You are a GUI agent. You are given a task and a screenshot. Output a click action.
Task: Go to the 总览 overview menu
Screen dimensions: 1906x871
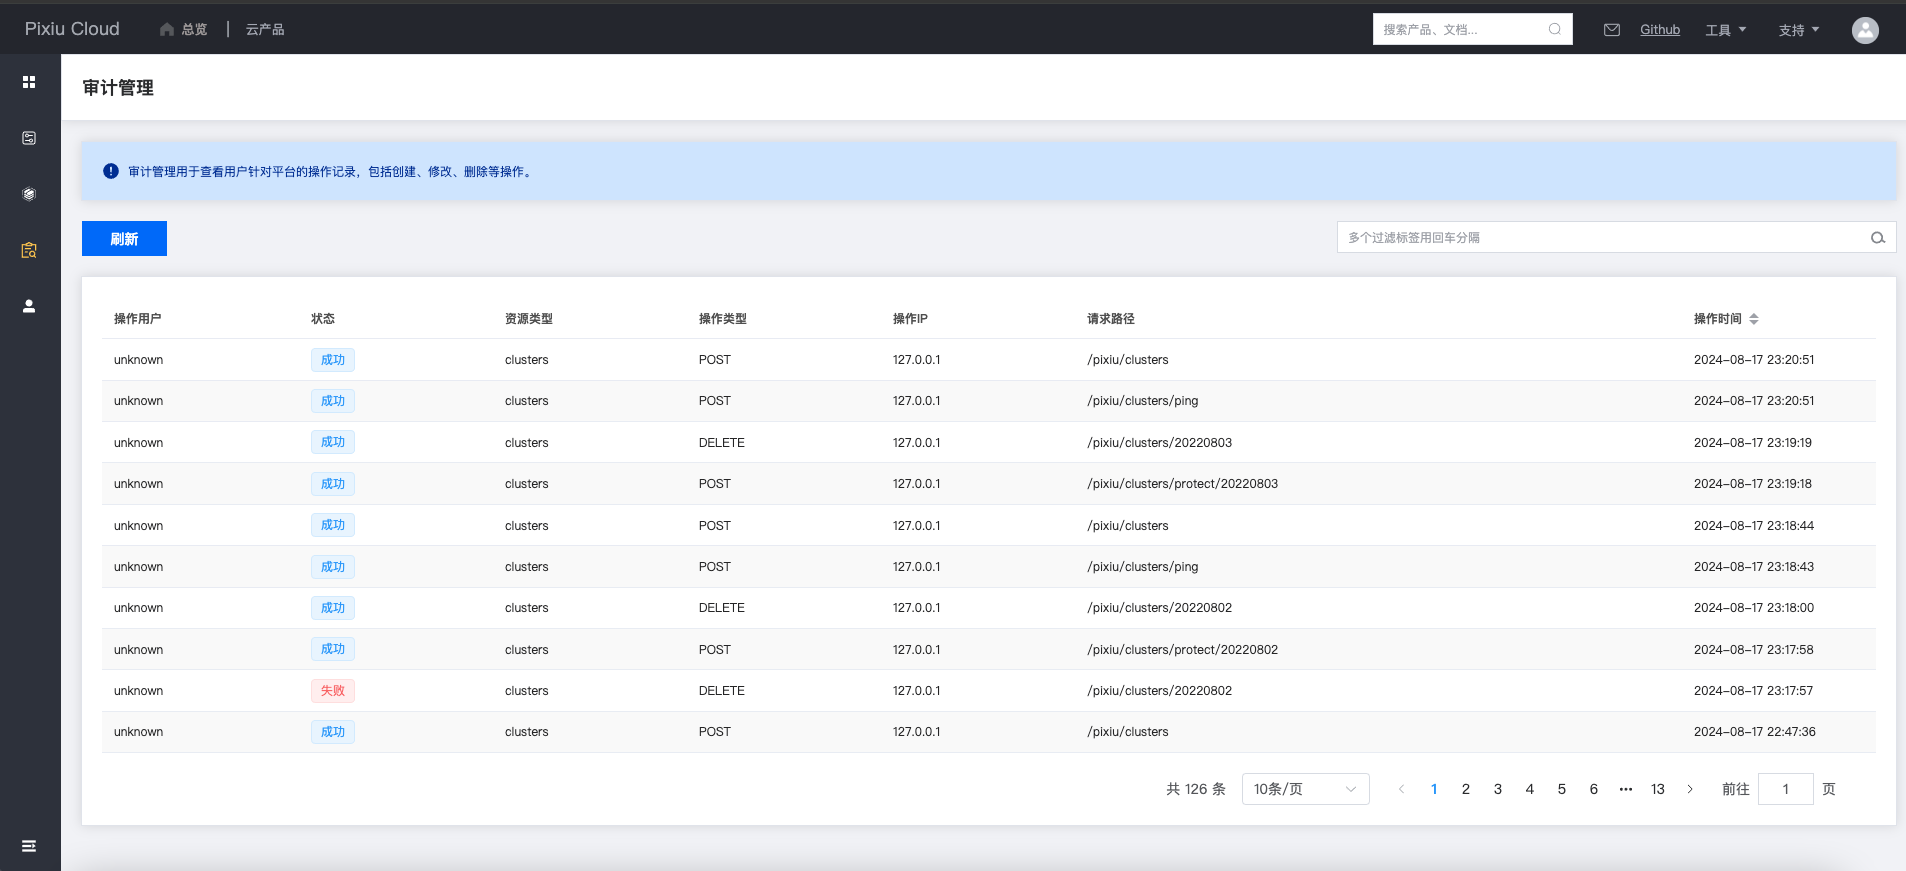click(194, 30)
